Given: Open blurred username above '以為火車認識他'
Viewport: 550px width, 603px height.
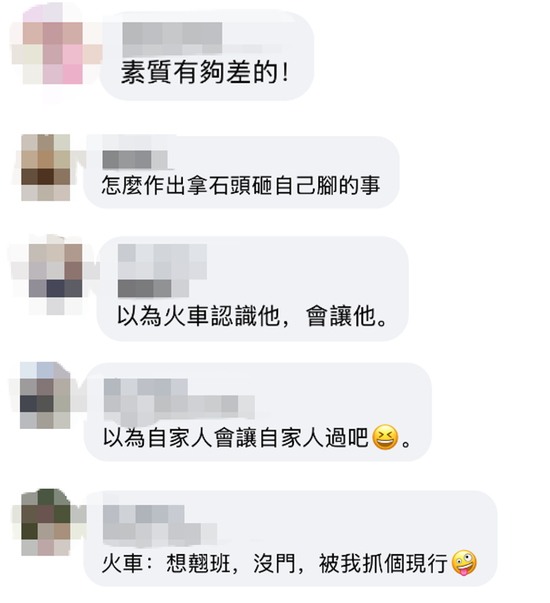Looking at the screenshot, I should point(162,271).
